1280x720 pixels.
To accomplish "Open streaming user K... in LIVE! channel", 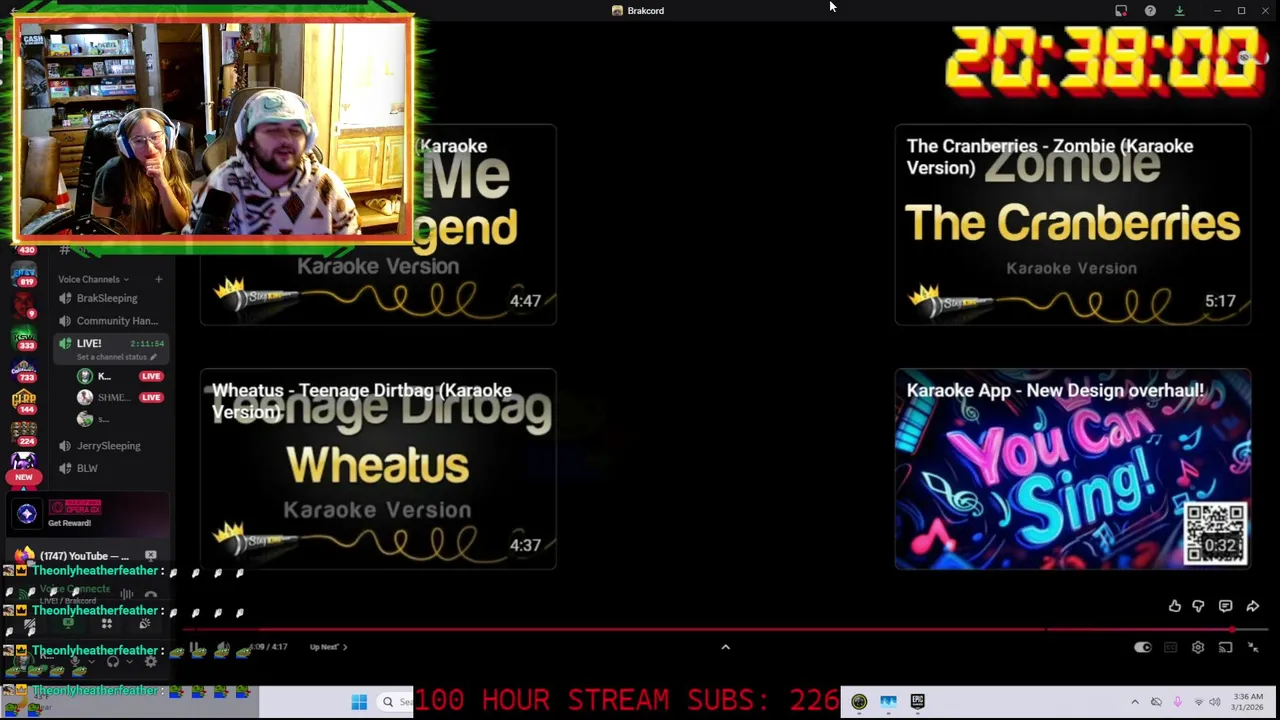I will (x=118, y=376).
